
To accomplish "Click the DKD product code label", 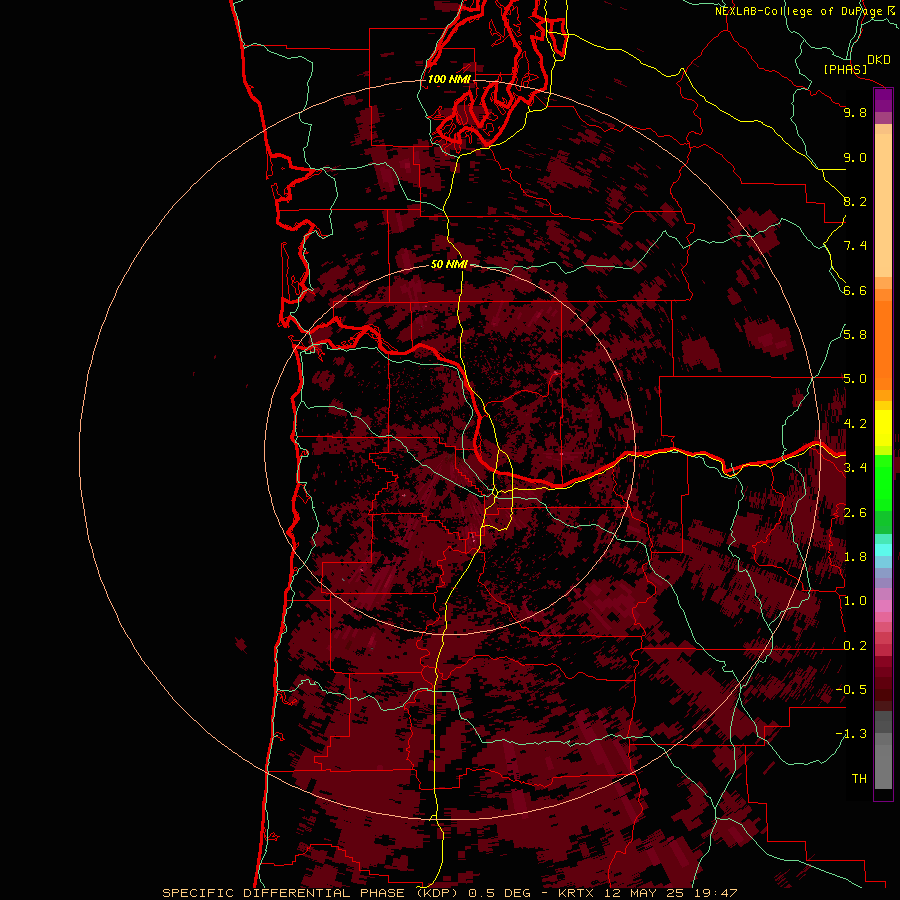I will [x=879, y=60].
